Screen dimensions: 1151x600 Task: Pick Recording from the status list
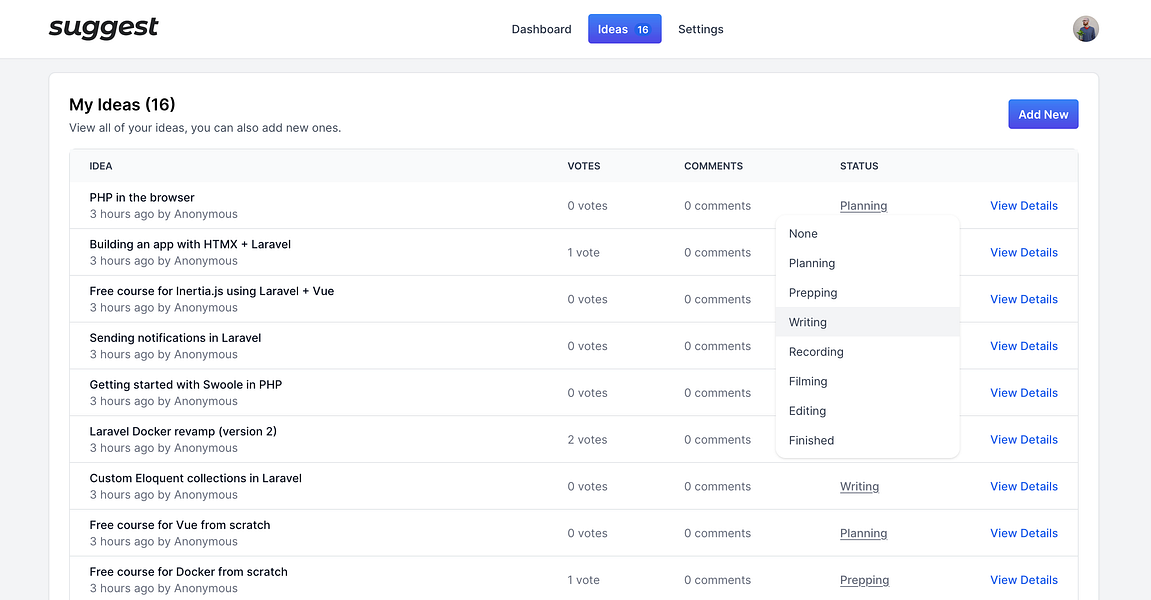coord(816,352)
